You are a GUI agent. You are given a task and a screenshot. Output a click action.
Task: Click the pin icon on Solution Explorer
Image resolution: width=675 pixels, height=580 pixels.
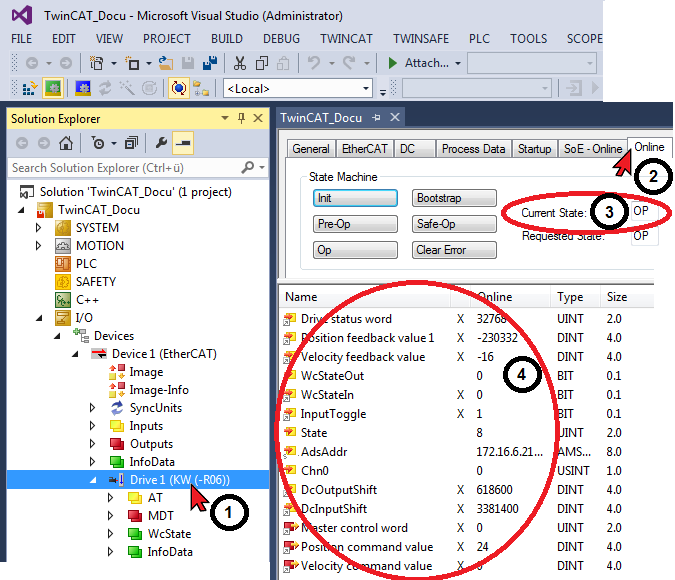pyautogui.click(x=242, y=118)
